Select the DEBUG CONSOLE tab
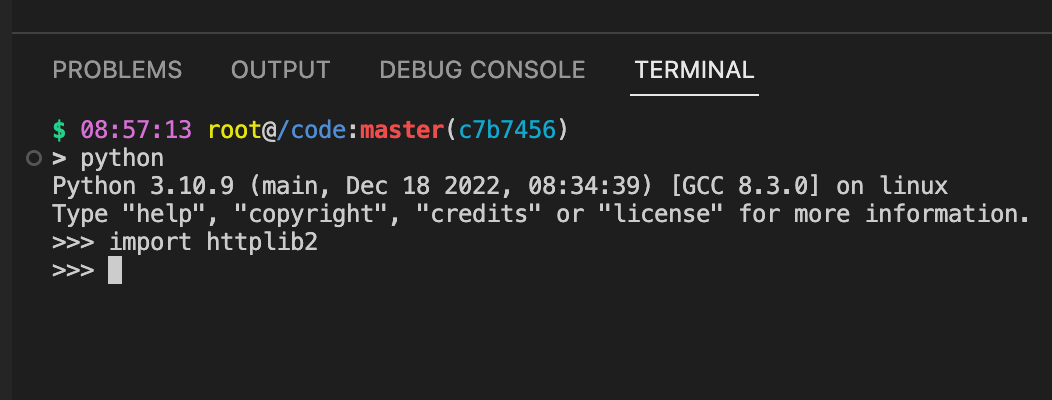 tap(482, 70)
